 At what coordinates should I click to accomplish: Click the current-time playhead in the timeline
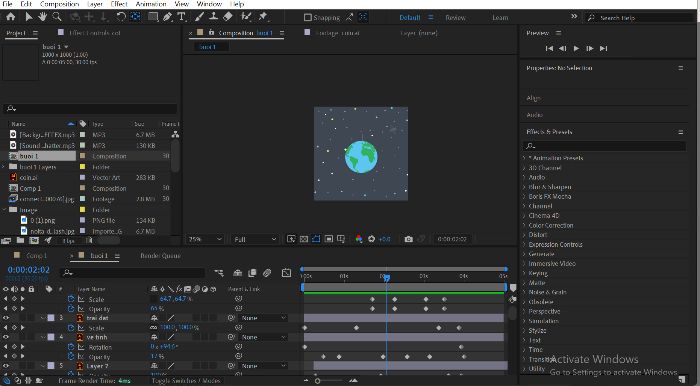(387, 278)
